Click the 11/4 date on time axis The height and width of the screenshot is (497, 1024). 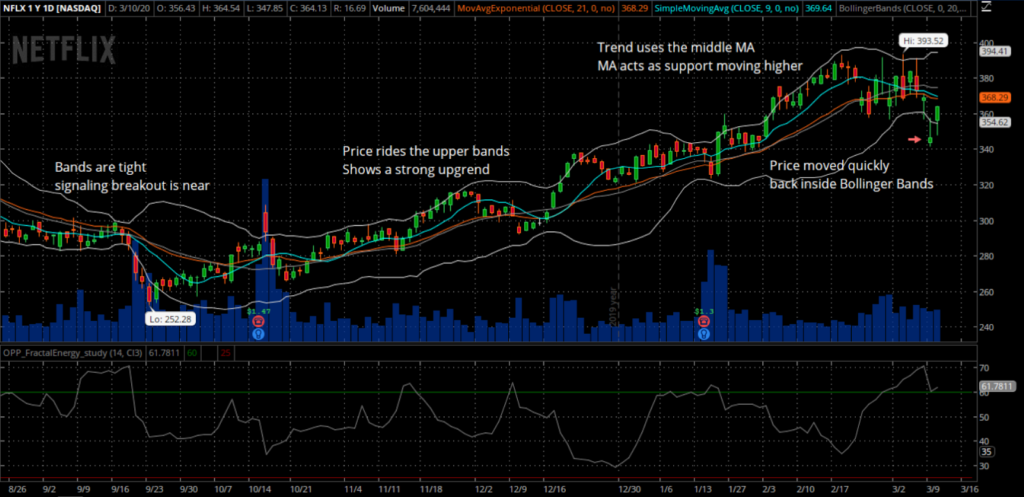(x=353, y=489)
